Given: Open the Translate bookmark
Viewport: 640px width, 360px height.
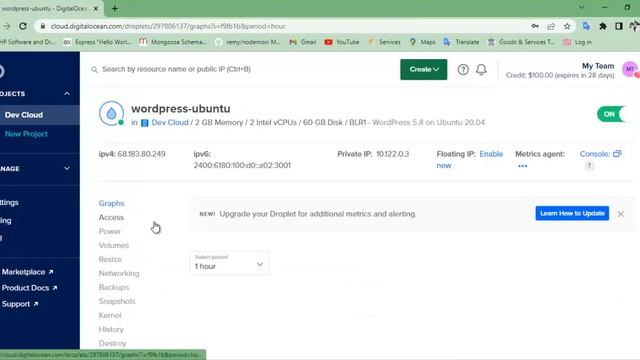Looking at the screenshot, I should click(x=461, y=42).
